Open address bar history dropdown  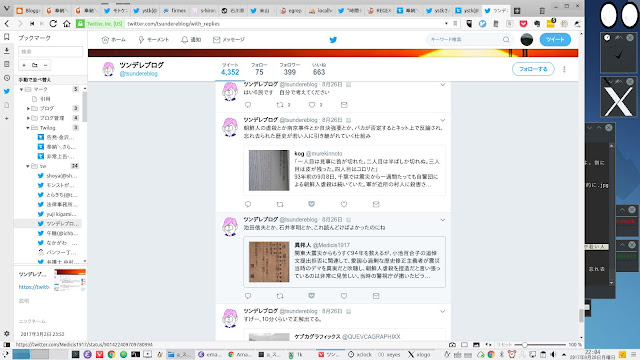(x=446, y=24)
